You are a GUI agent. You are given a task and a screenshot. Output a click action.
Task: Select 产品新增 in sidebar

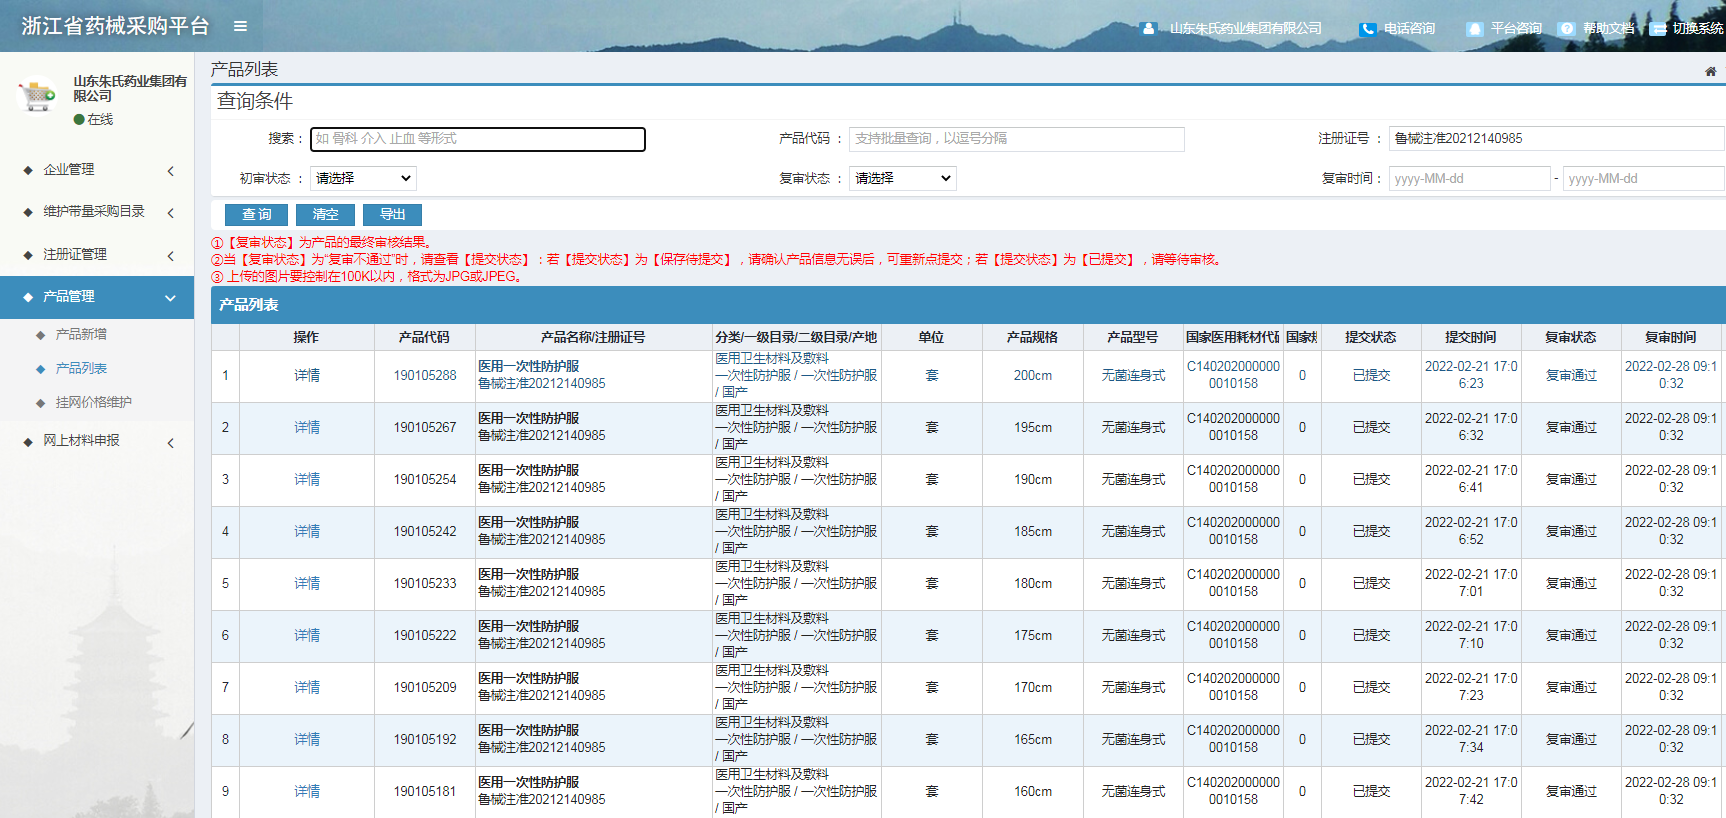click(81, 335)
